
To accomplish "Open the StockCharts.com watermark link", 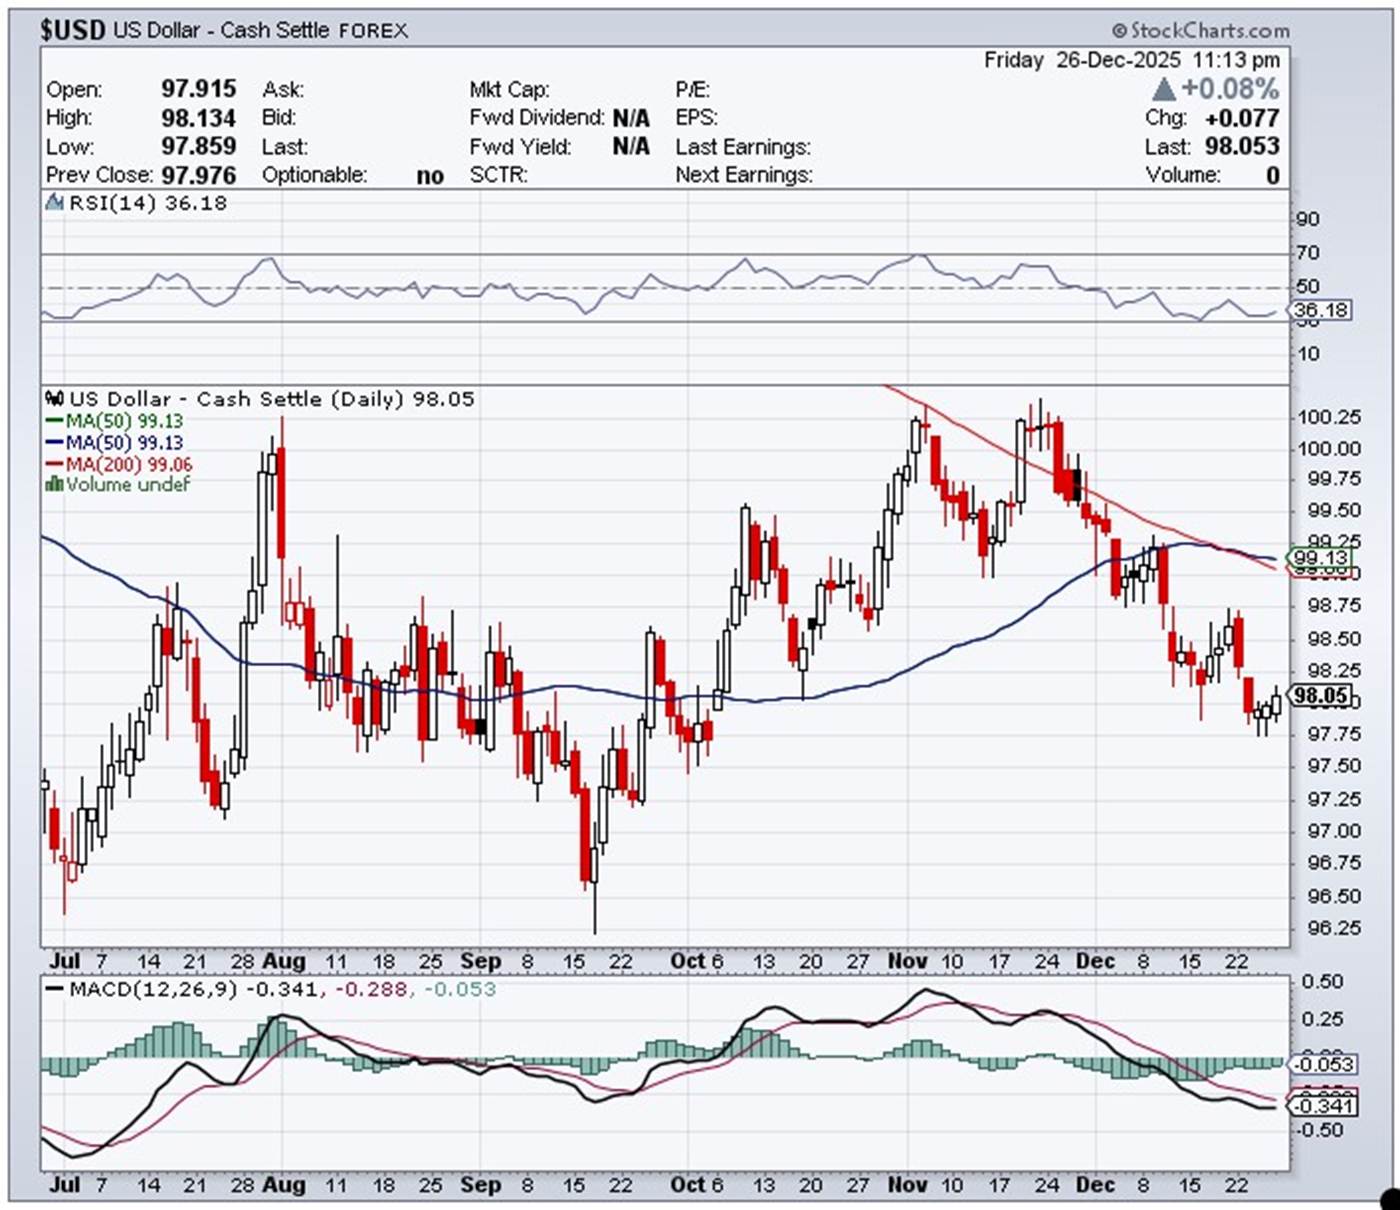I will pyautogui.click(x=1209, y=31).
